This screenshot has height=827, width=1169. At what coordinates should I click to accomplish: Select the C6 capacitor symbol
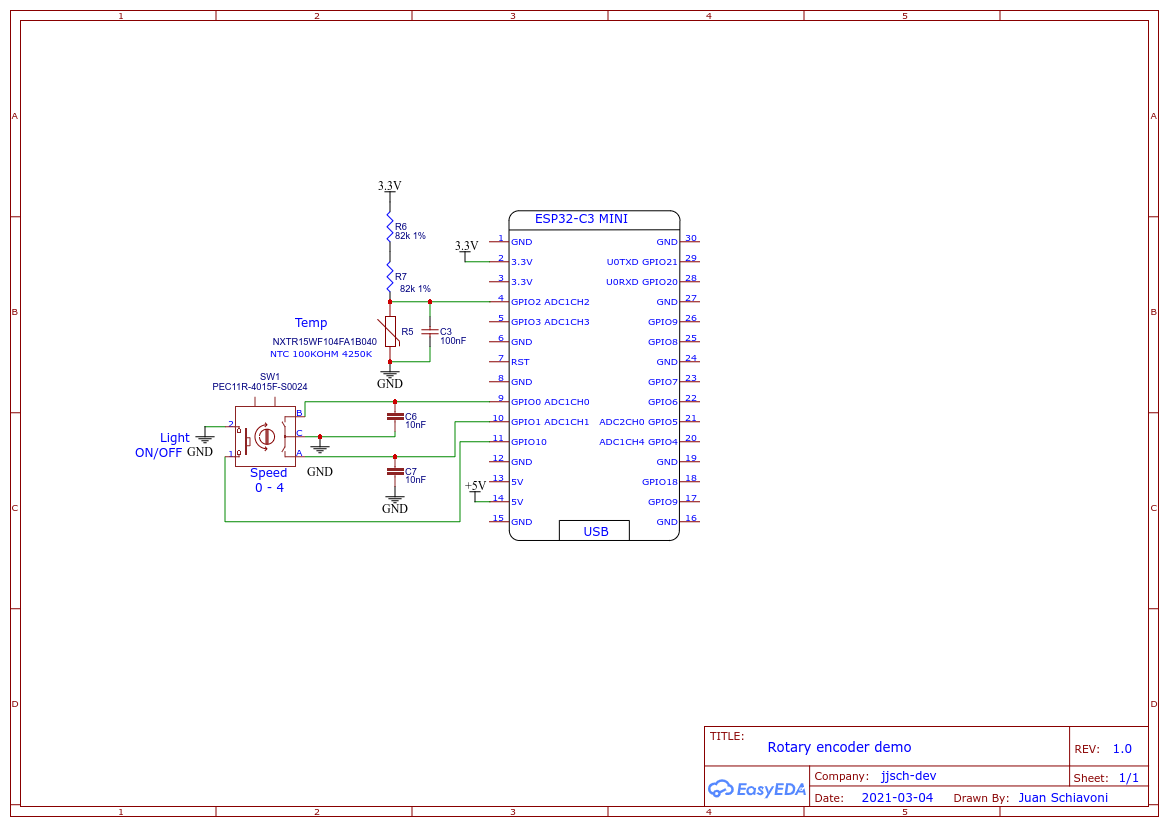pyautogui.click(x=395, y=416)
